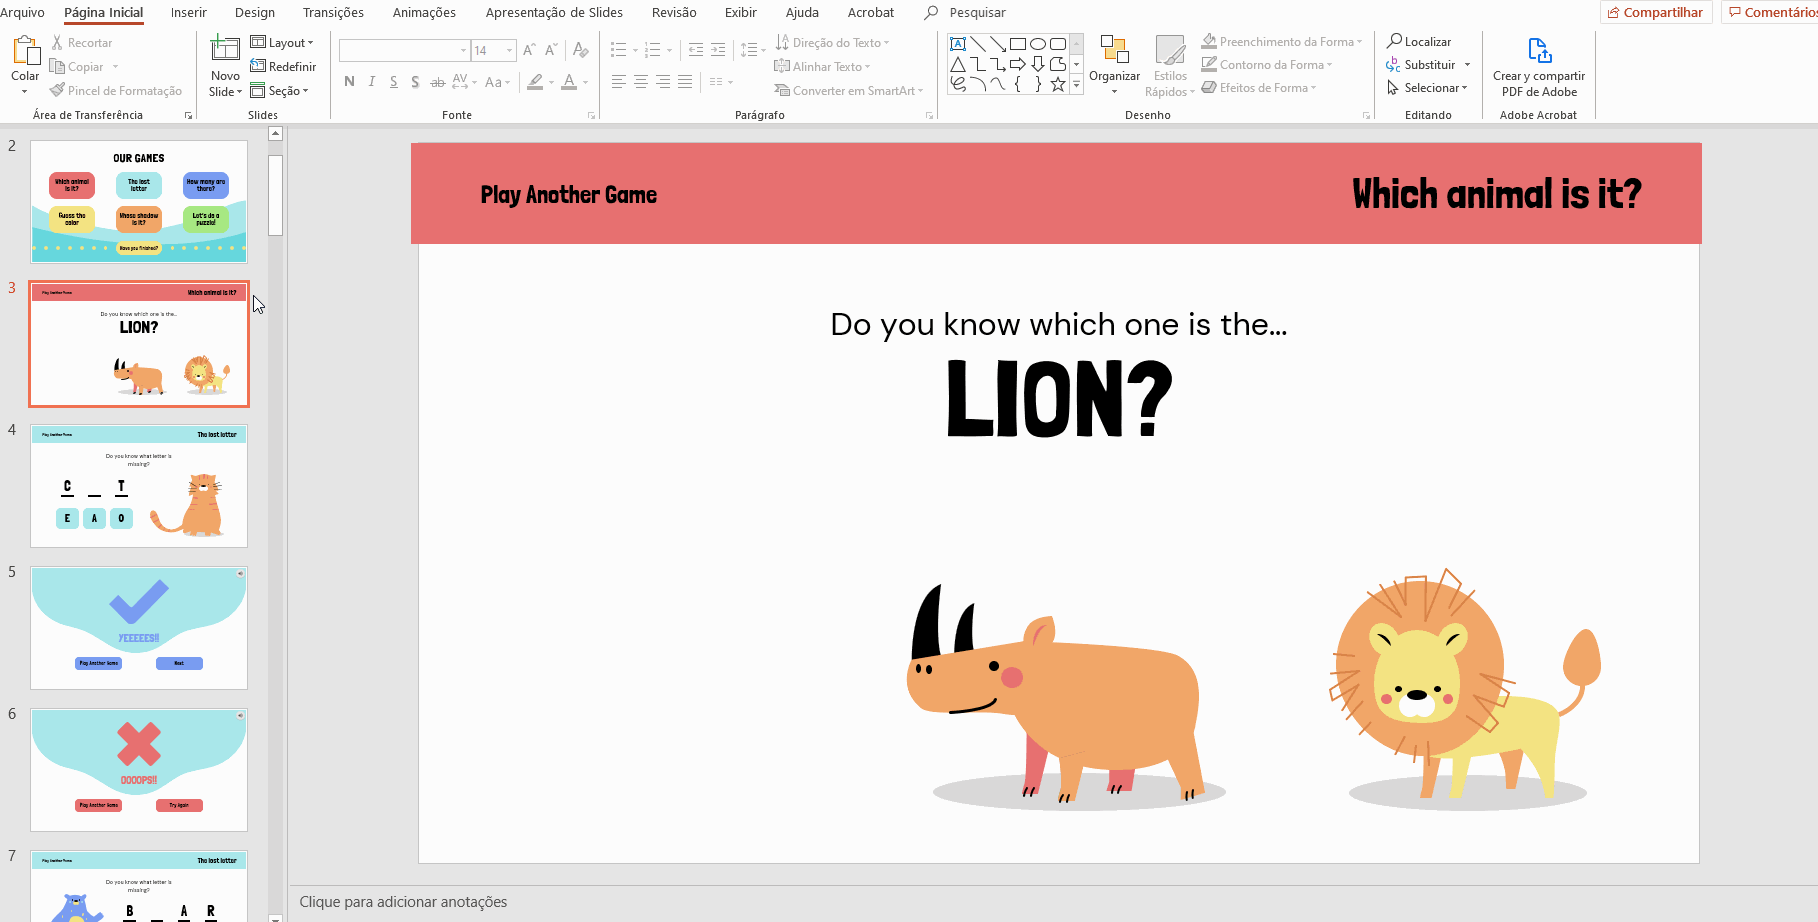This screenshot has width=1818, height=922.
Task: Open Direção do Texto dropdown
Action: tap(832, 42)
